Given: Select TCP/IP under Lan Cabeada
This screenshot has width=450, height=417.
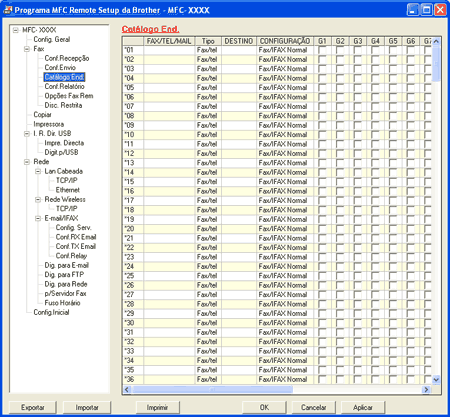Looking at the screenshot, I should [x=66, y=180].
